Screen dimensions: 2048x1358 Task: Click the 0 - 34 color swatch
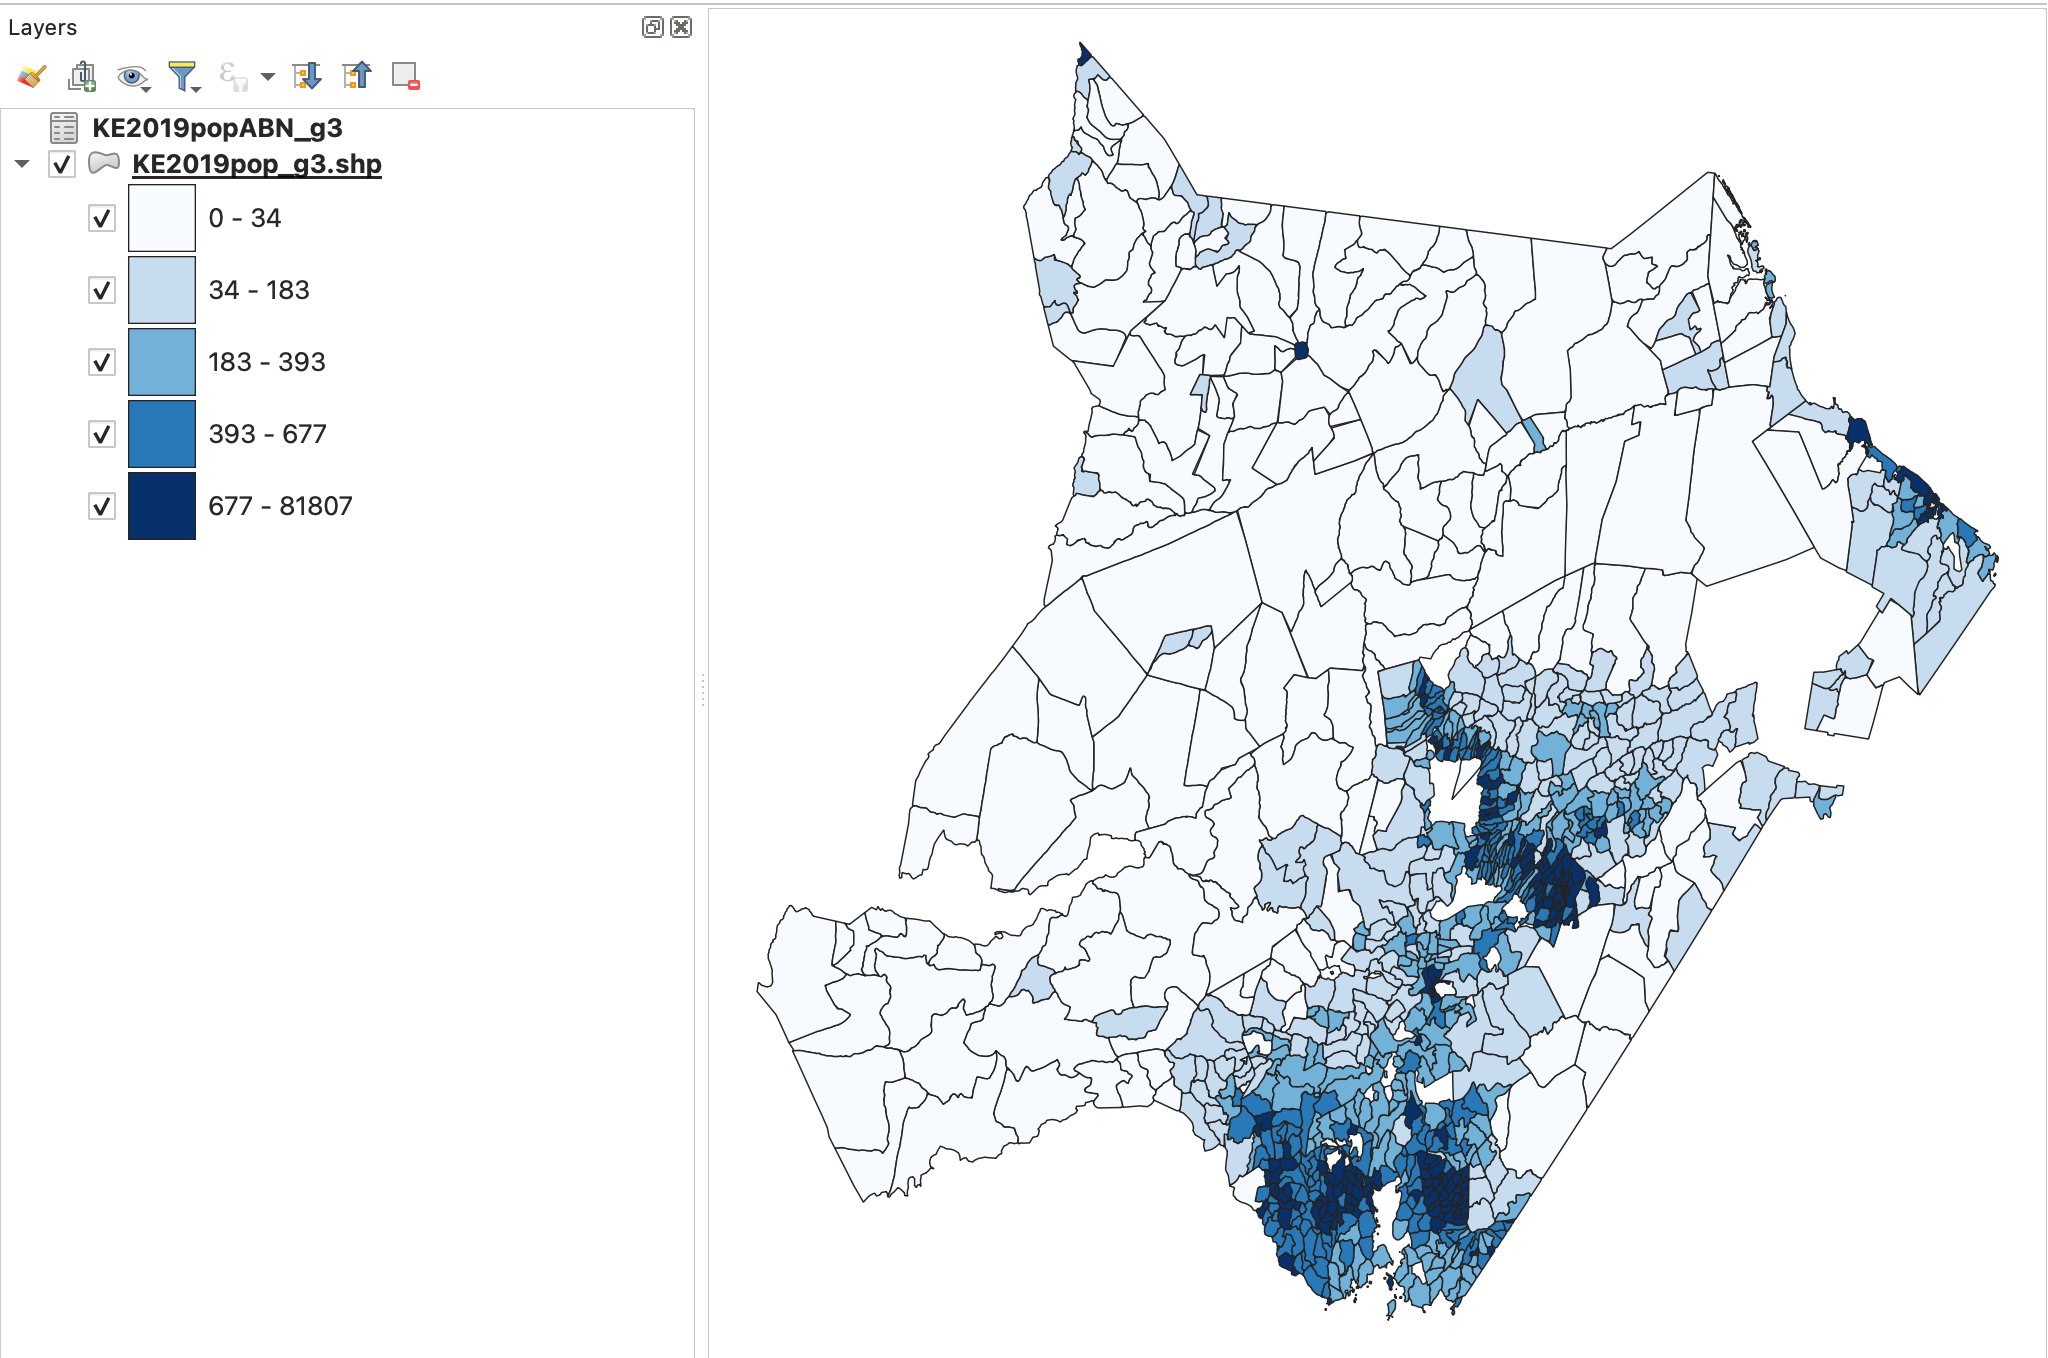click(162, 218)
